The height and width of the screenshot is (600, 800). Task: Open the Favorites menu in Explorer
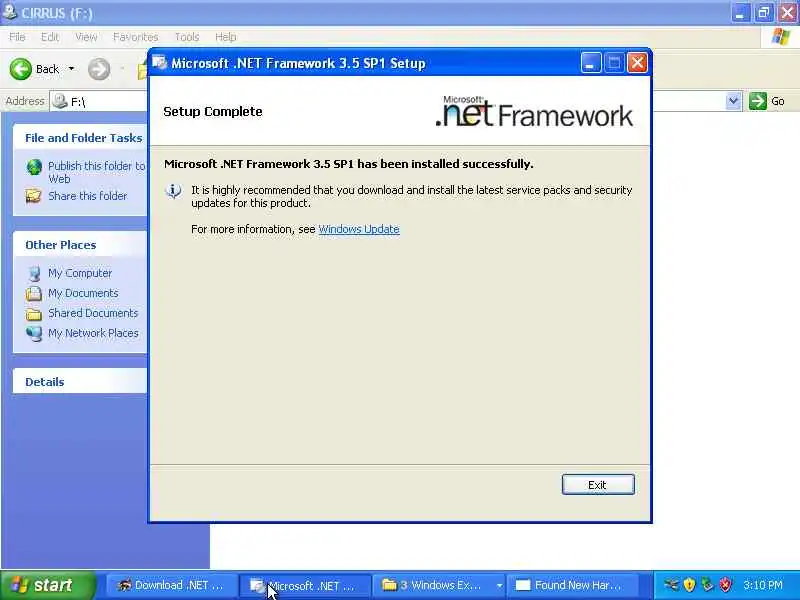135,37
